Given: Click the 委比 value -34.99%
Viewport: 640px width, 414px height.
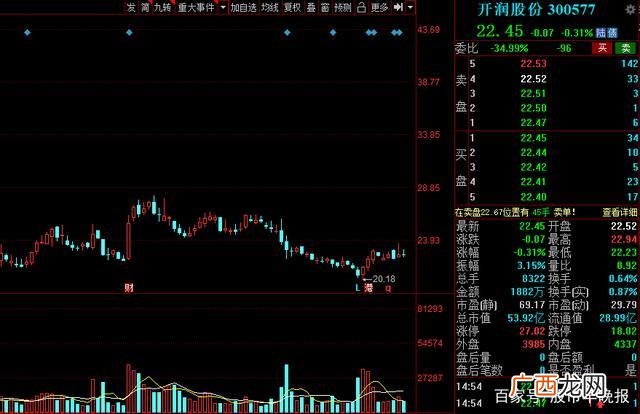Looking at the screenshot, I should tap(509, 49).
